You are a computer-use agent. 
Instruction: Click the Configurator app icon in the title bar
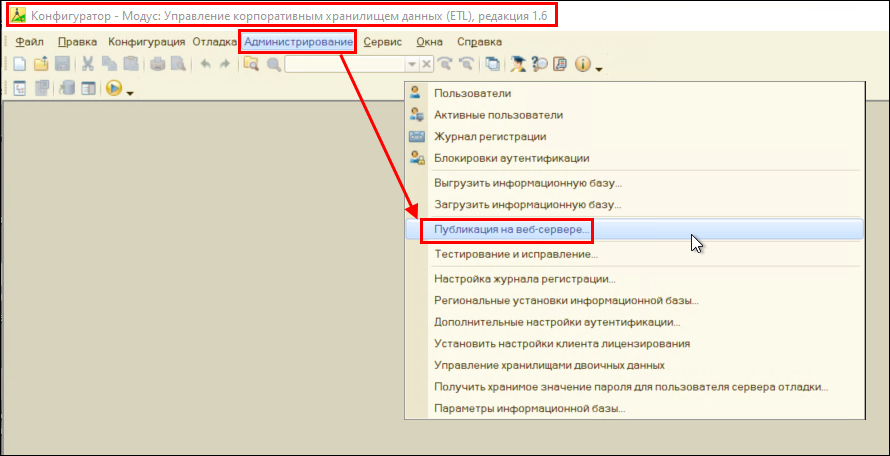[x=19, y=15]
